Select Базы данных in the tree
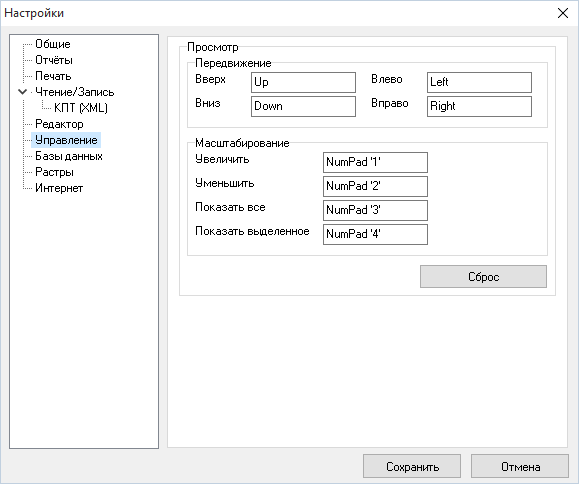 69,156
